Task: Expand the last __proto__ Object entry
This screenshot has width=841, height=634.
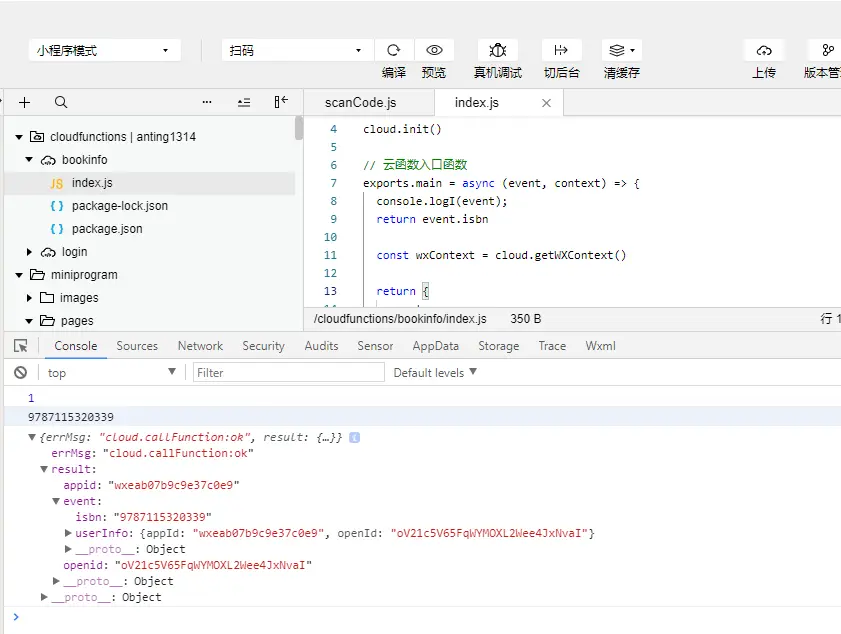Action: coord(44,597)
